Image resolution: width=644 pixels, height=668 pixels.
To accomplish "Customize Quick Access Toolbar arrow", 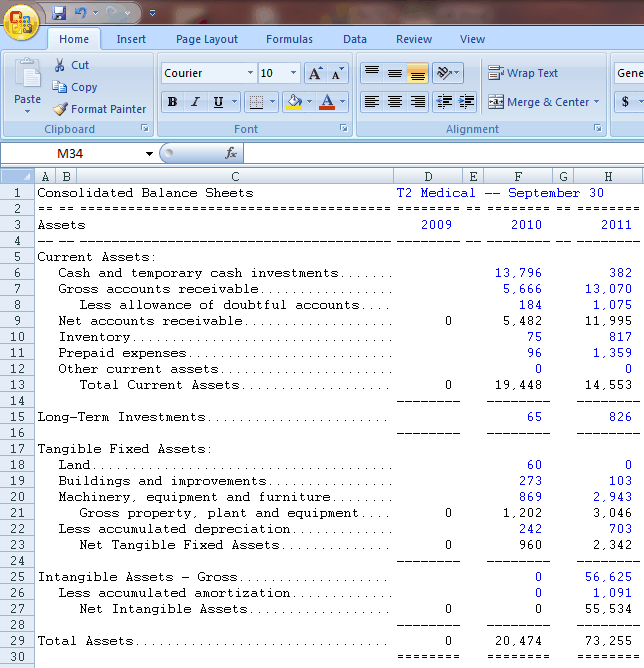I will point(152,13).
